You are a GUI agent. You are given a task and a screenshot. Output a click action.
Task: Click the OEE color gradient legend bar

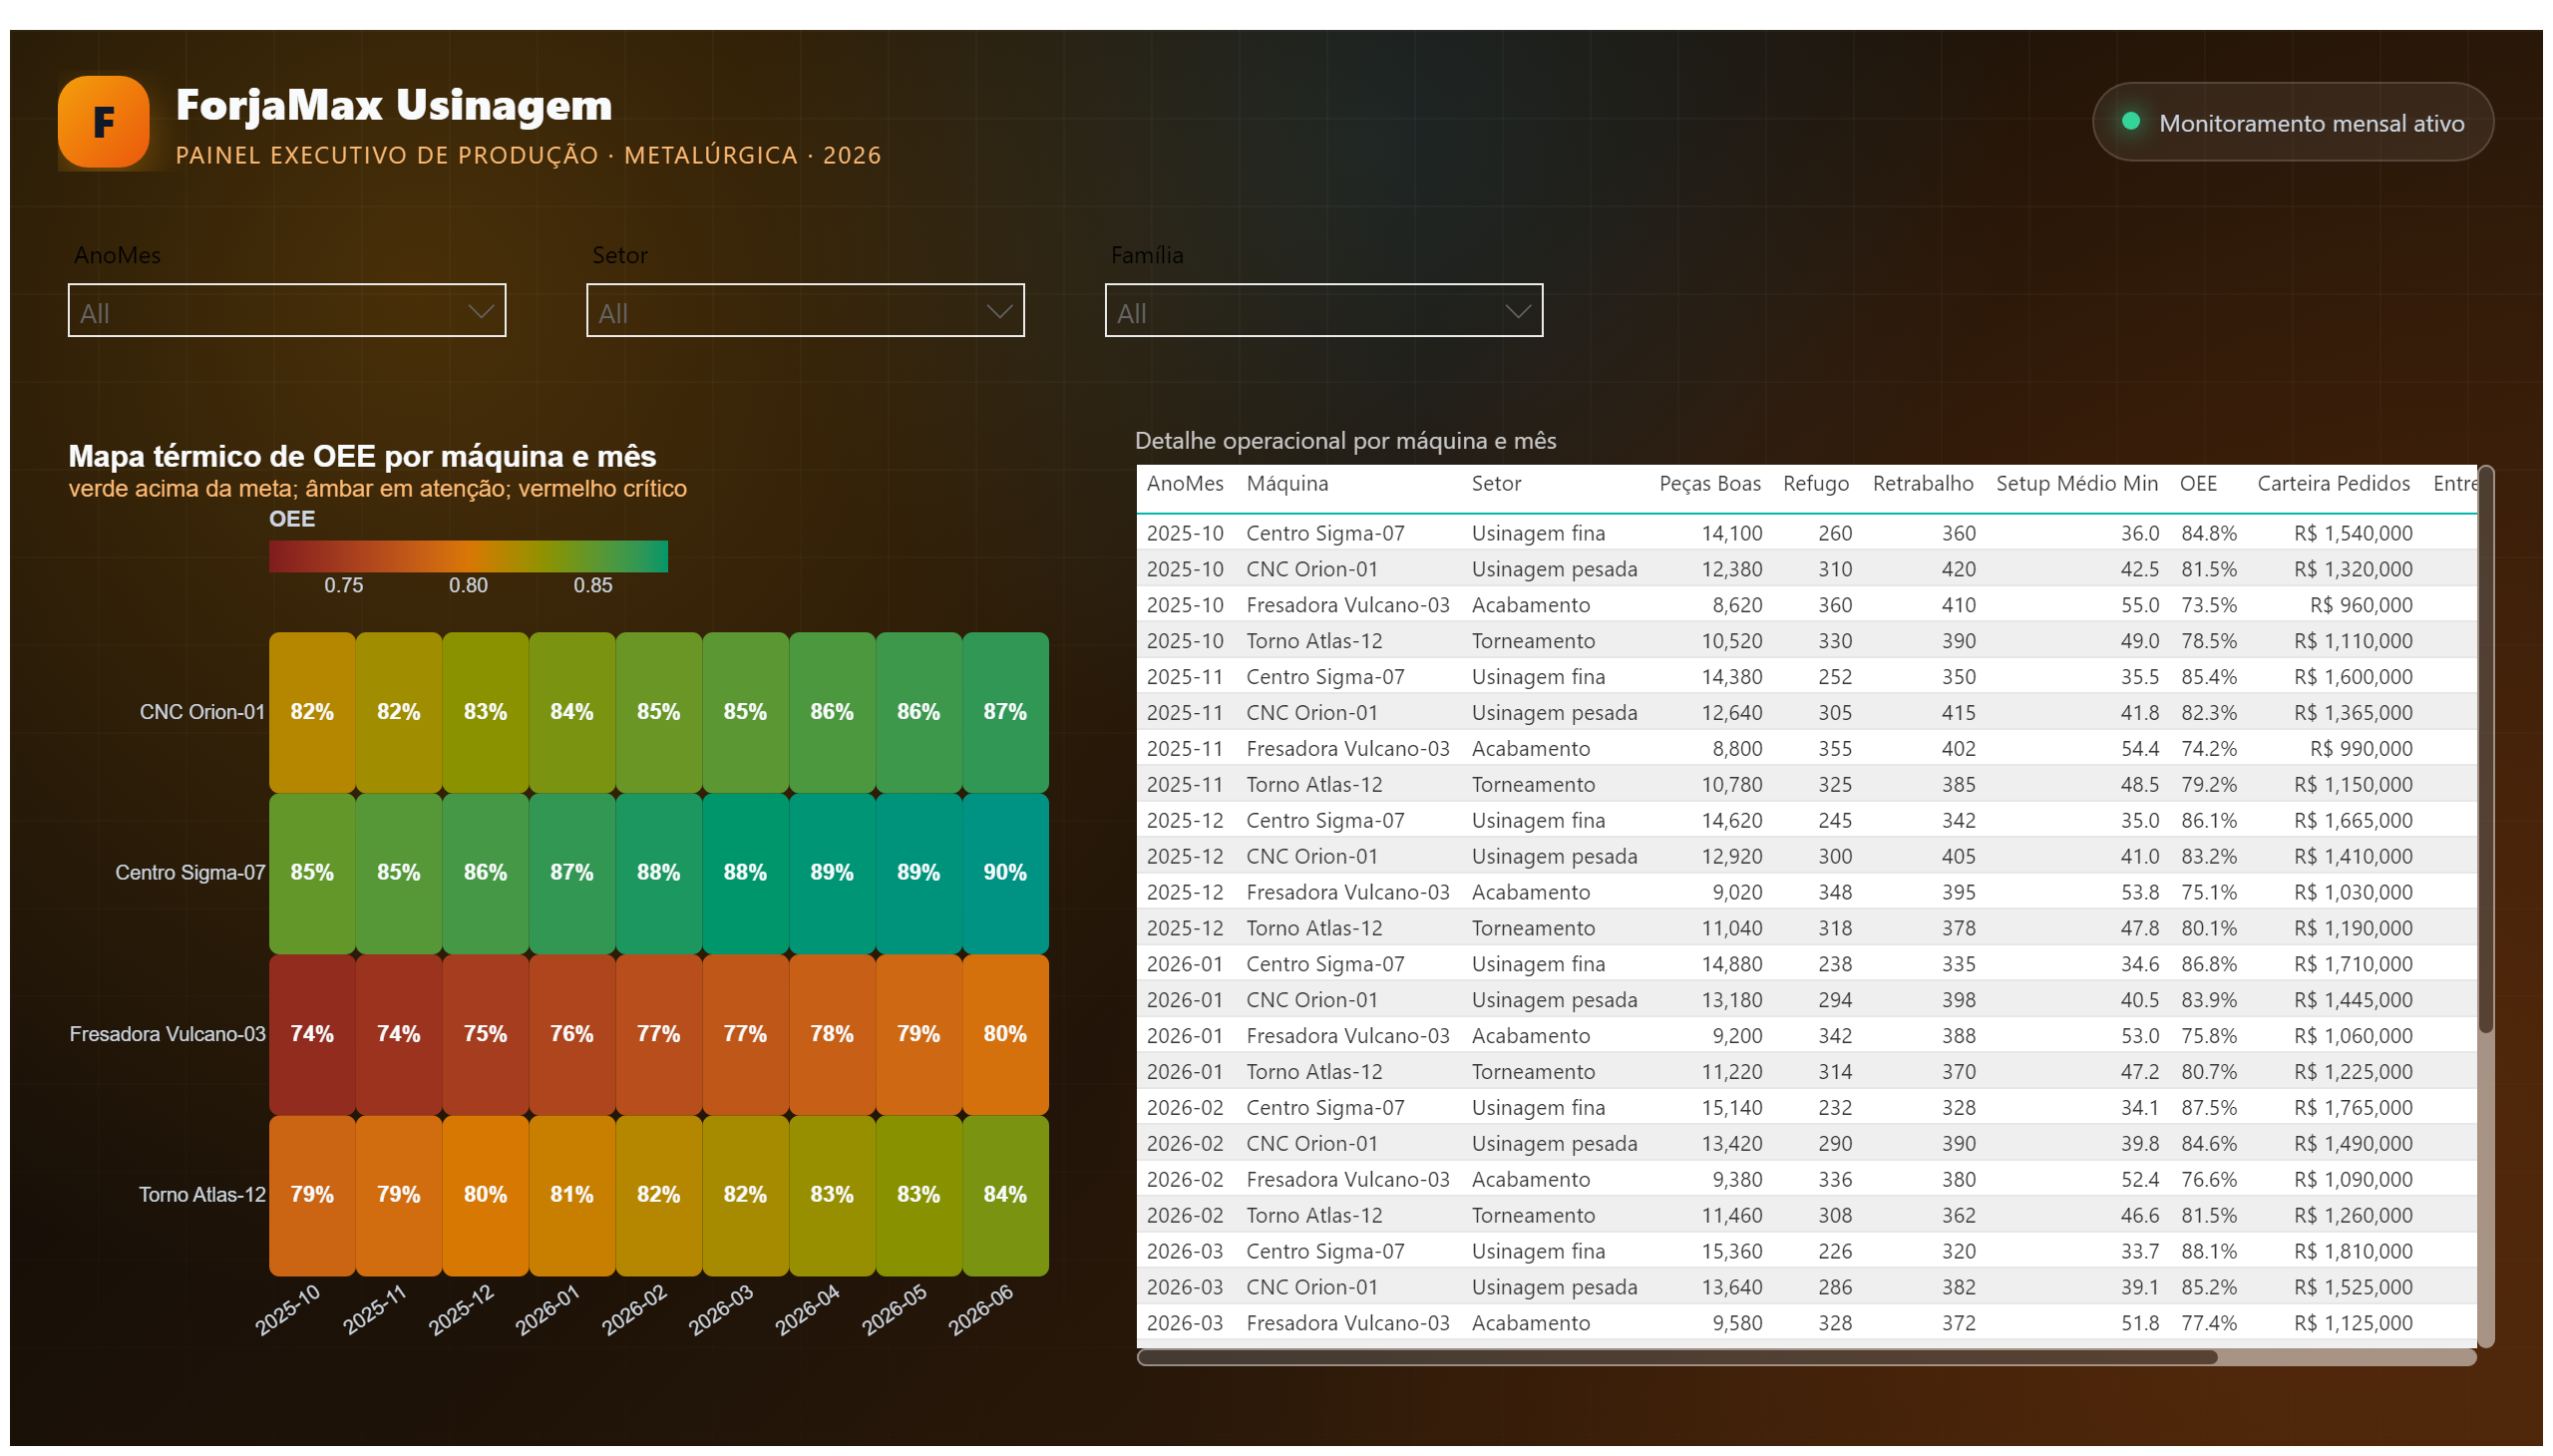tap(468, 556)
